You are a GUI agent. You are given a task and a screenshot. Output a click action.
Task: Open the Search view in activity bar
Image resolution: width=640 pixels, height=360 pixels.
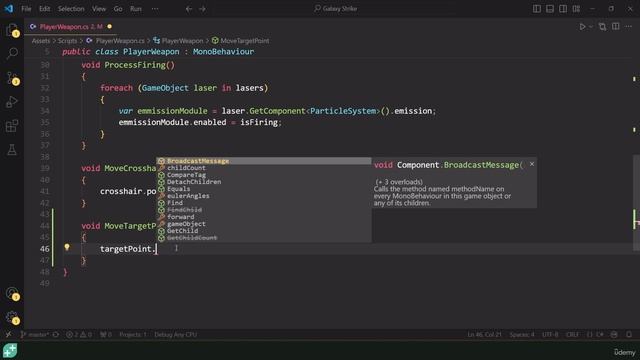coord(12,53)
